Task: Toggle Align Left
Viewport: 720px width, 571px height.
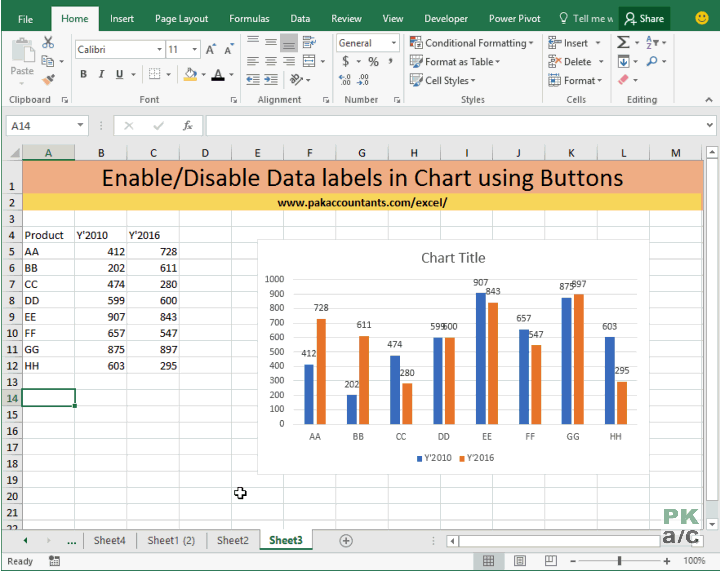Action: point(253,61)
